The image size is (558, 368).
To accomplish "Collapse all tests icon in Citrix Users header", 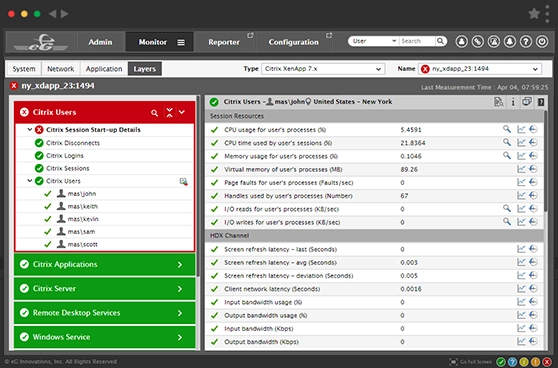I will (169, 112).
